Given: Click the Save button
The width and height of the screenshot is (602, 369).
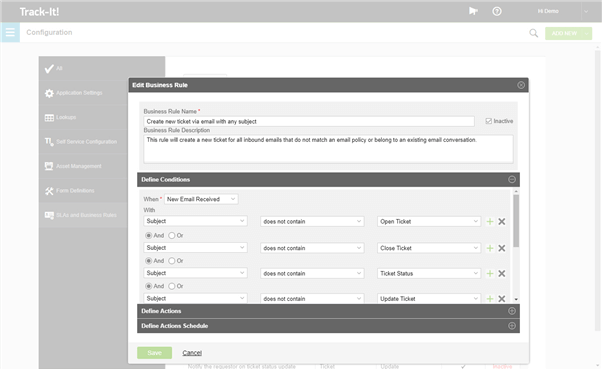Looking at the screenshot, I should (x=154, y=353).
